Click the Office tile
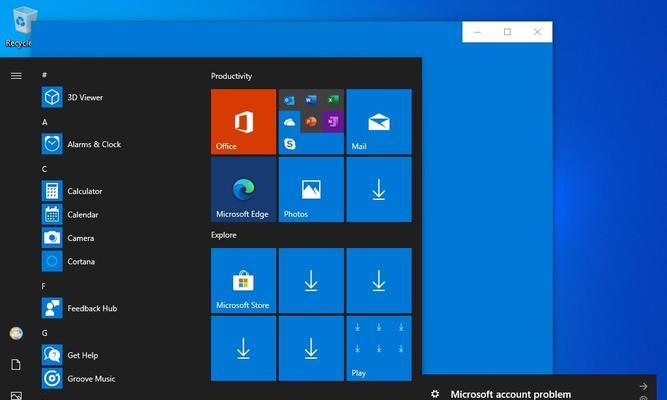667x400 pixels. tap(243, 122)
